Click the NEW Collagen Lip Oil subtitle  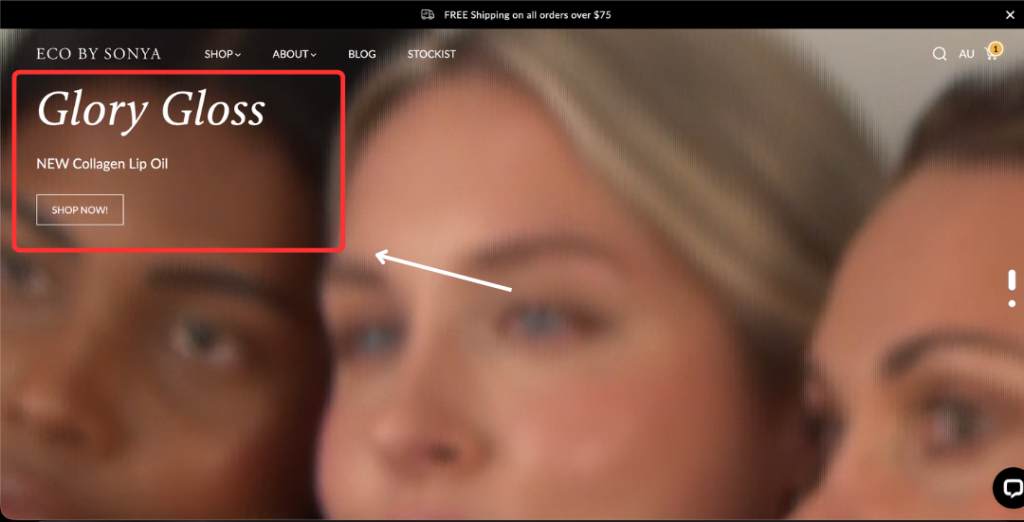(x=102, y=163)
